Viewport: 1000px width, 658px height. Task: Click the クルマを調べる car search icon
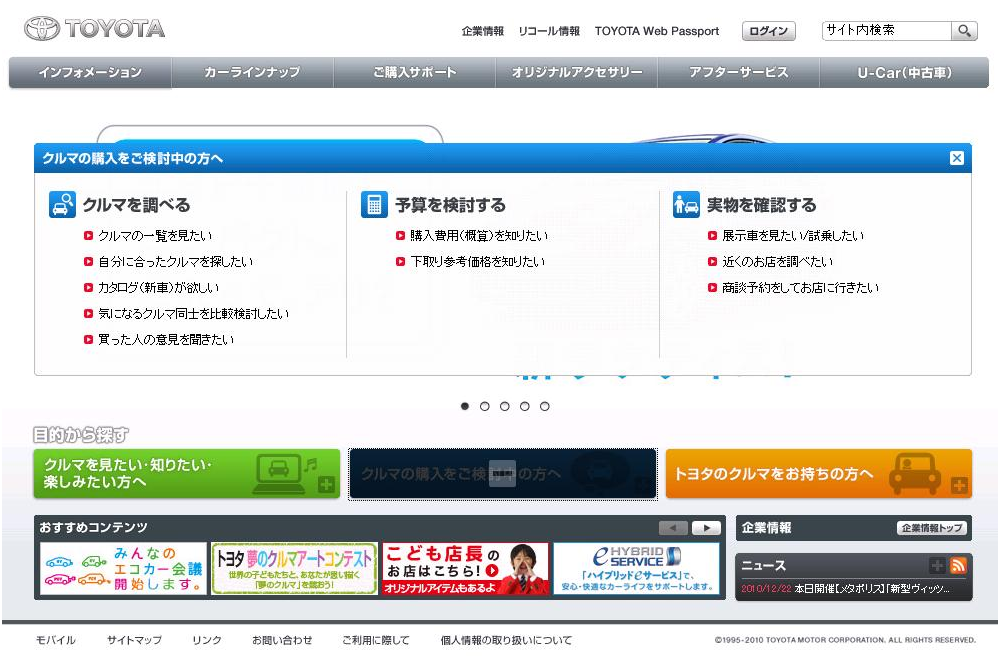[x=62, y=205]
